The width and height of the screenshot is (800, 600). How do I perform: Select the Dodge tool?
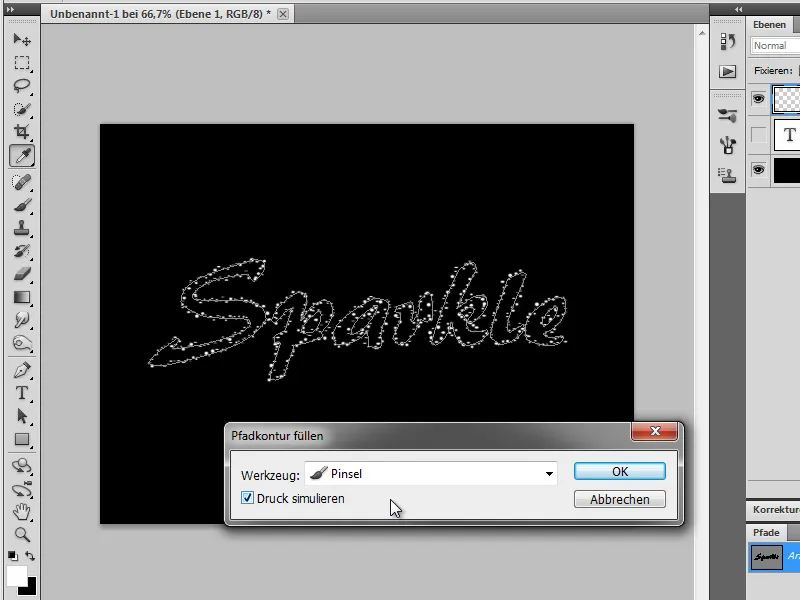pos(22,343)
